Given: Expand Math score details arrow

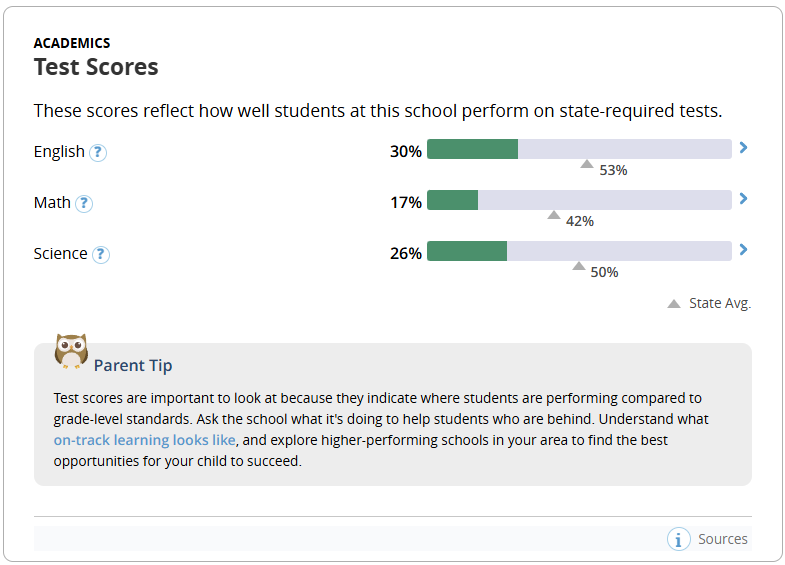Looking at the screenshot, I should [743, 199].
